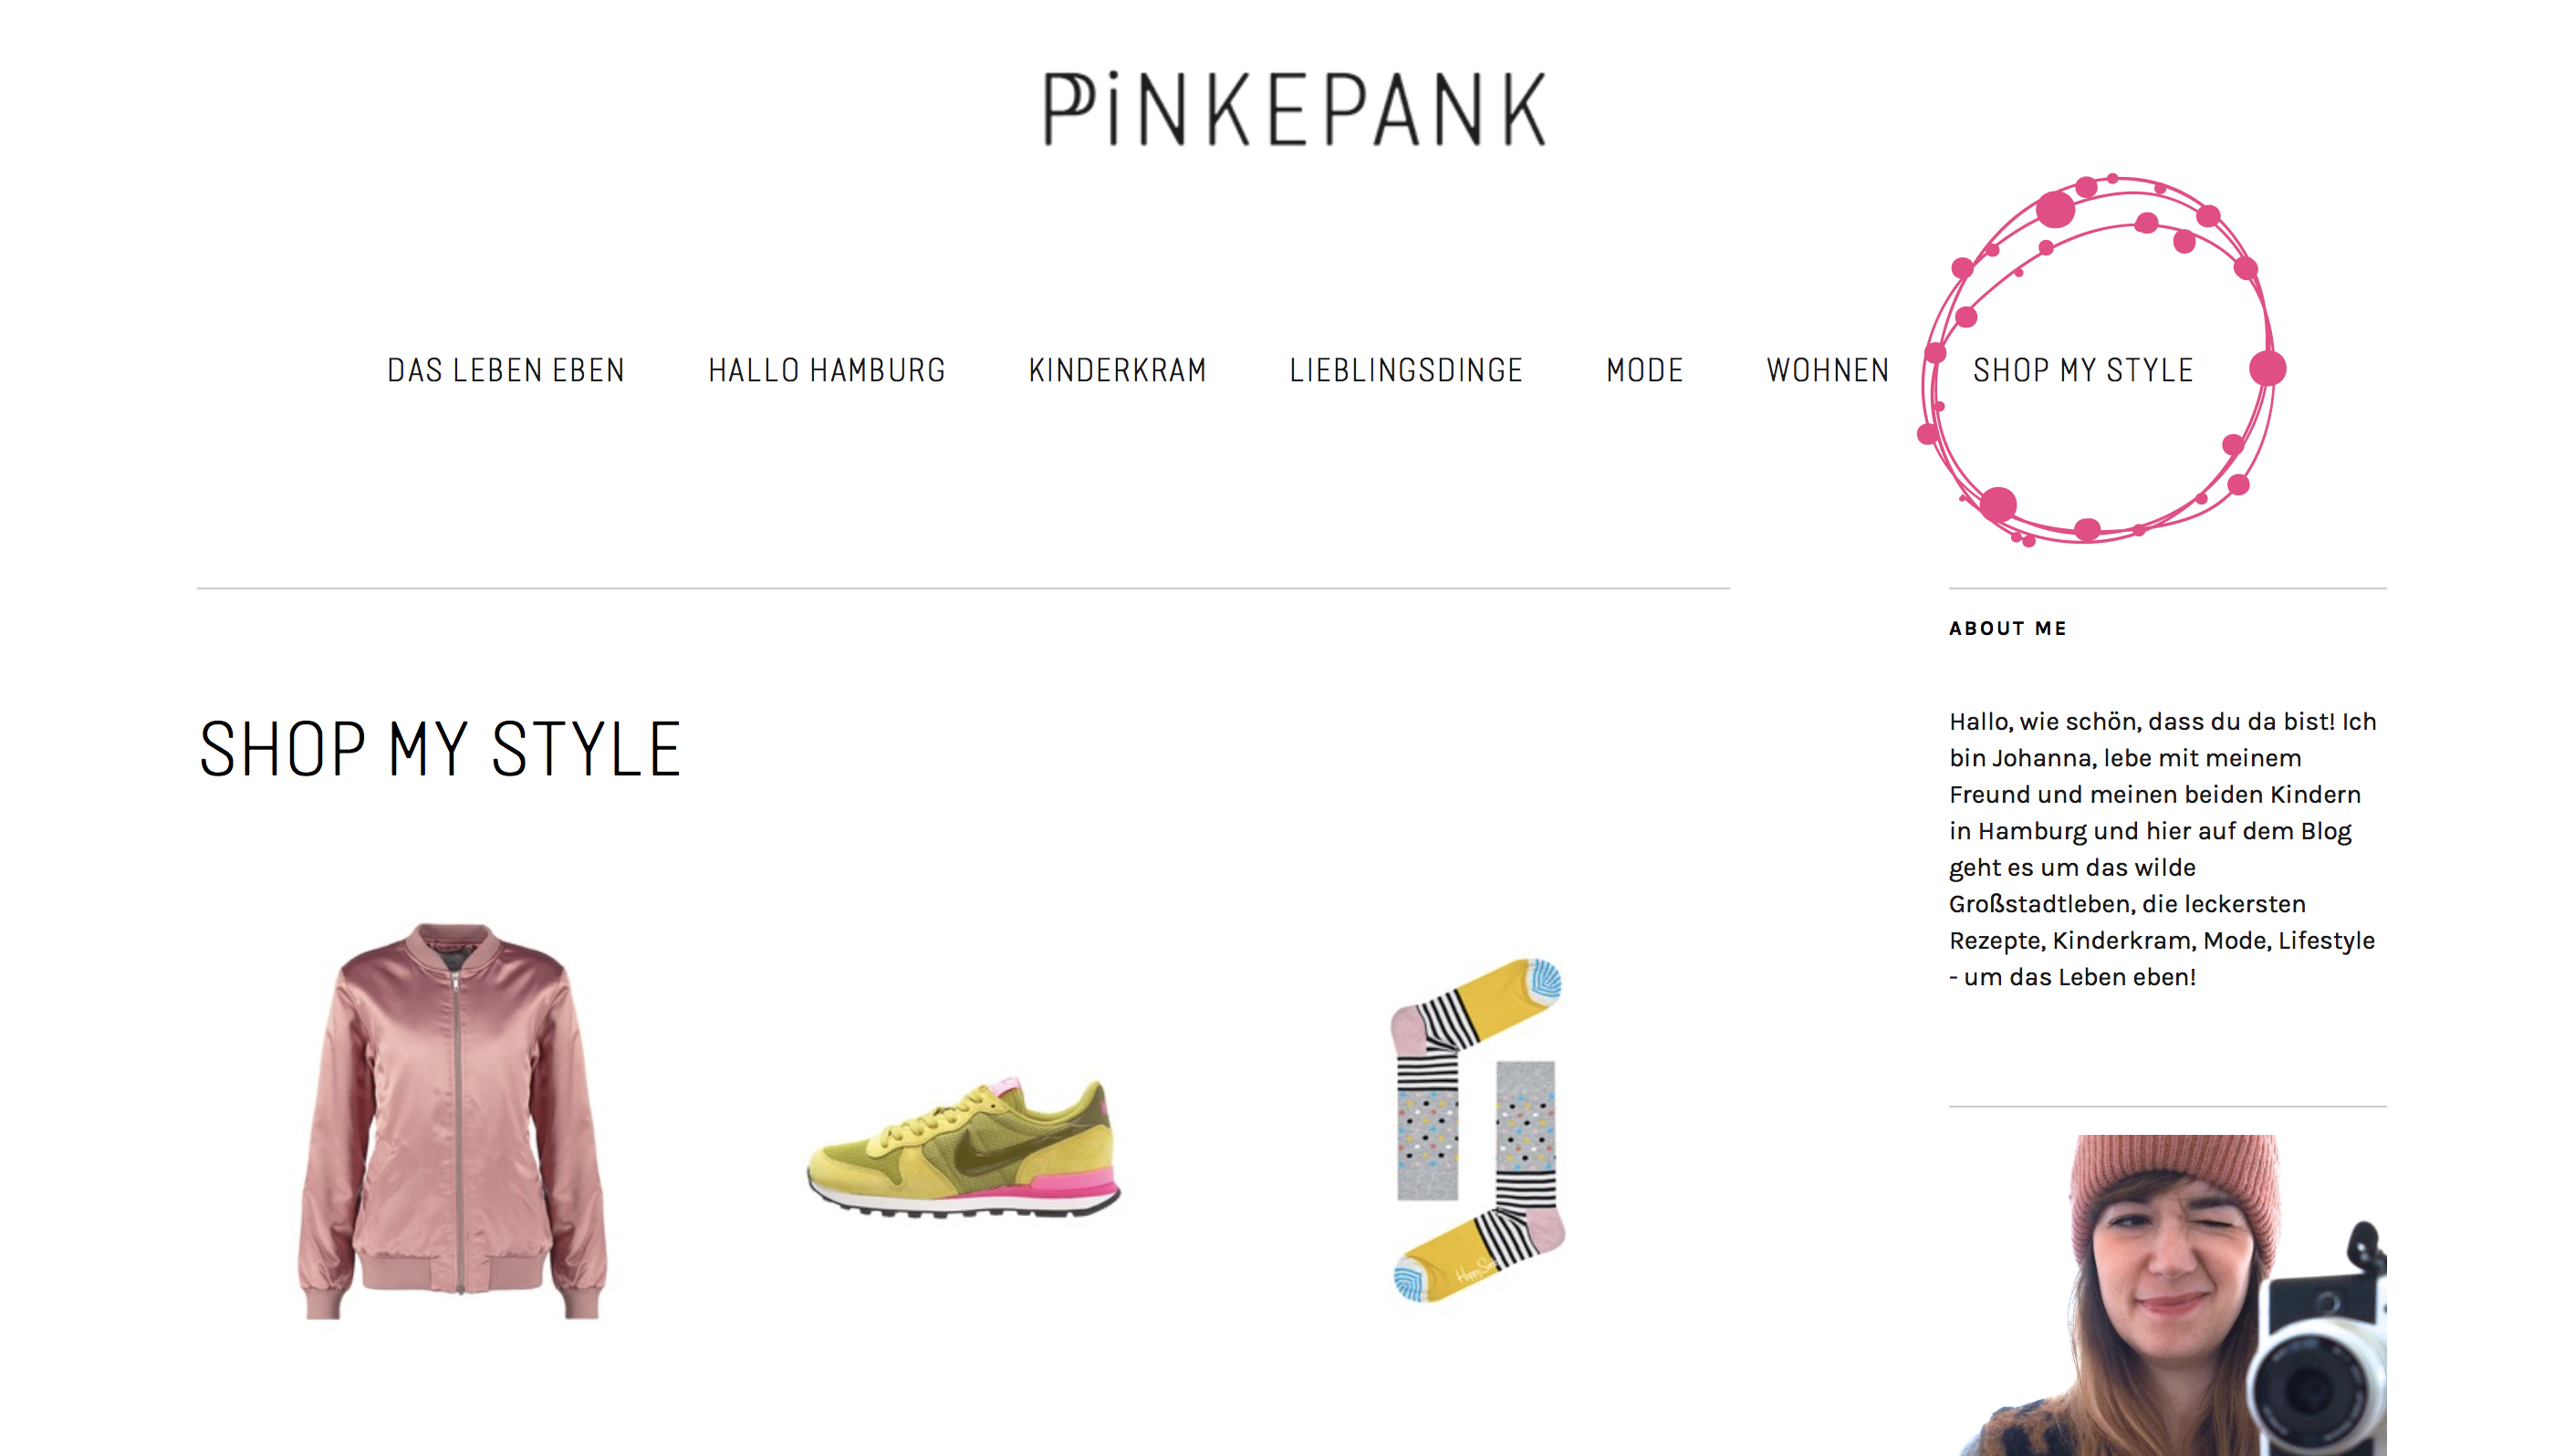Click the About Me description paragraph
The width and height of the screenshot is (2575, 1456).
coord(2163,849)
